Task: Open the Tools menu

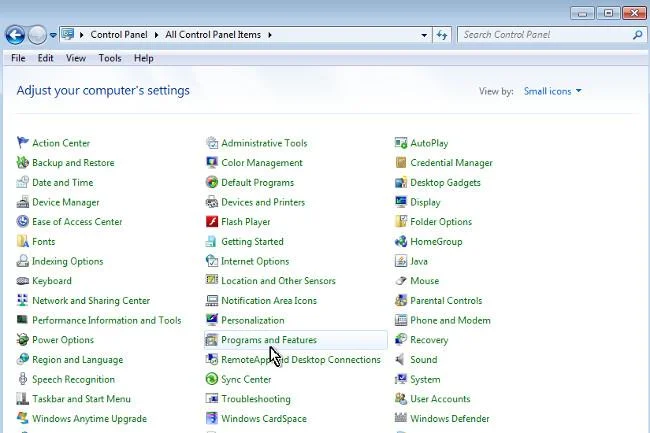Action: [110, 58]
